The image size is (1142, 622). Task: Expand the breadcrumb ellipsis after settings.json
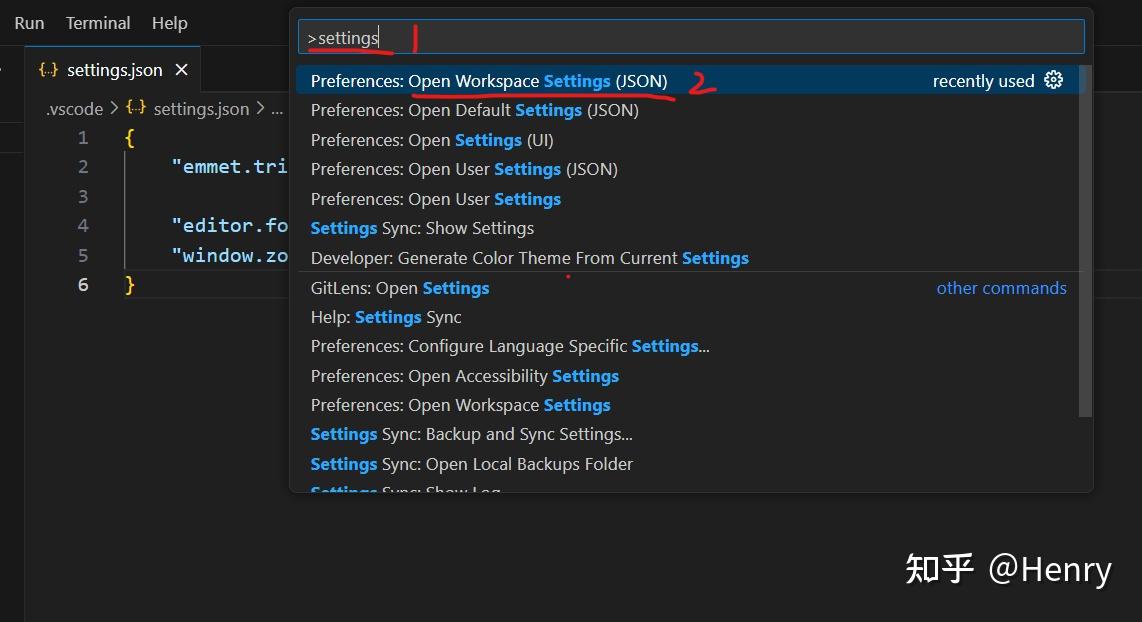coord(274,108)
